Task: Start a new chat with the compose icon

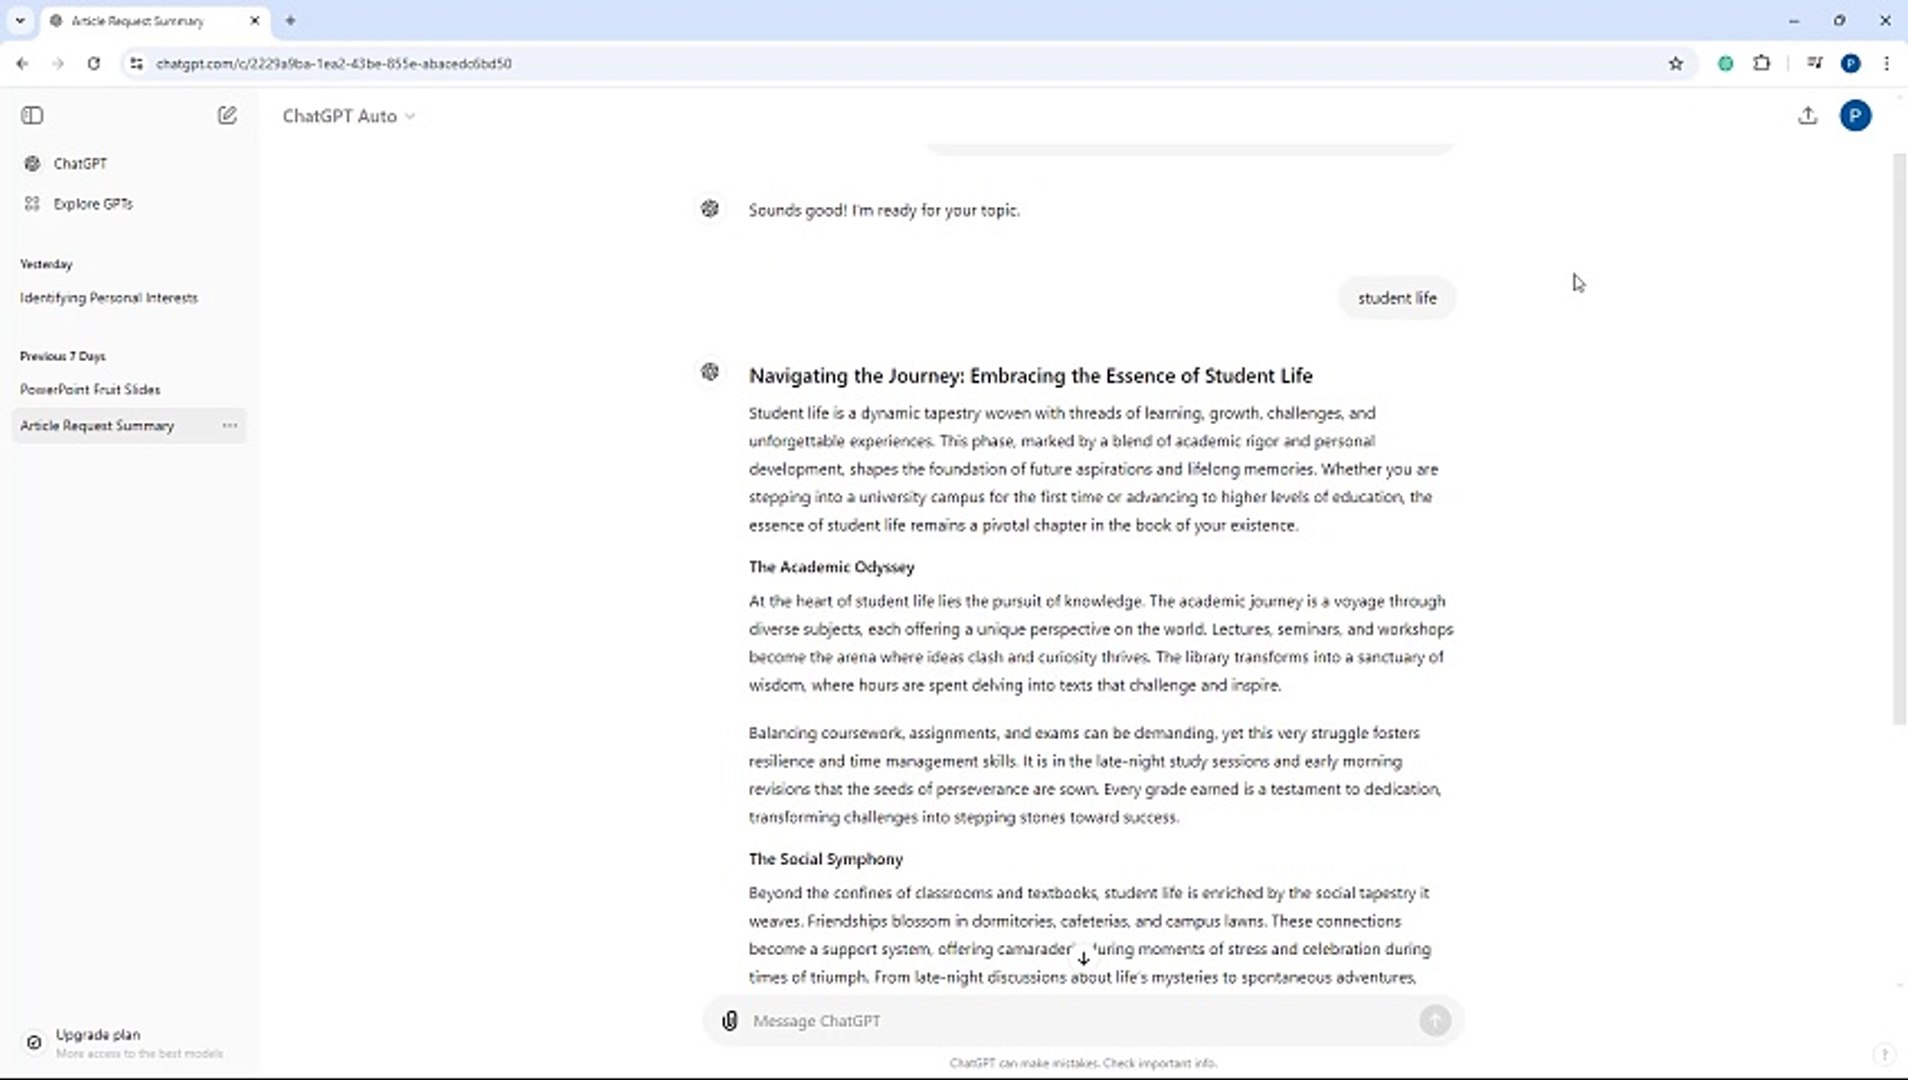Action: tap(227, 115)
